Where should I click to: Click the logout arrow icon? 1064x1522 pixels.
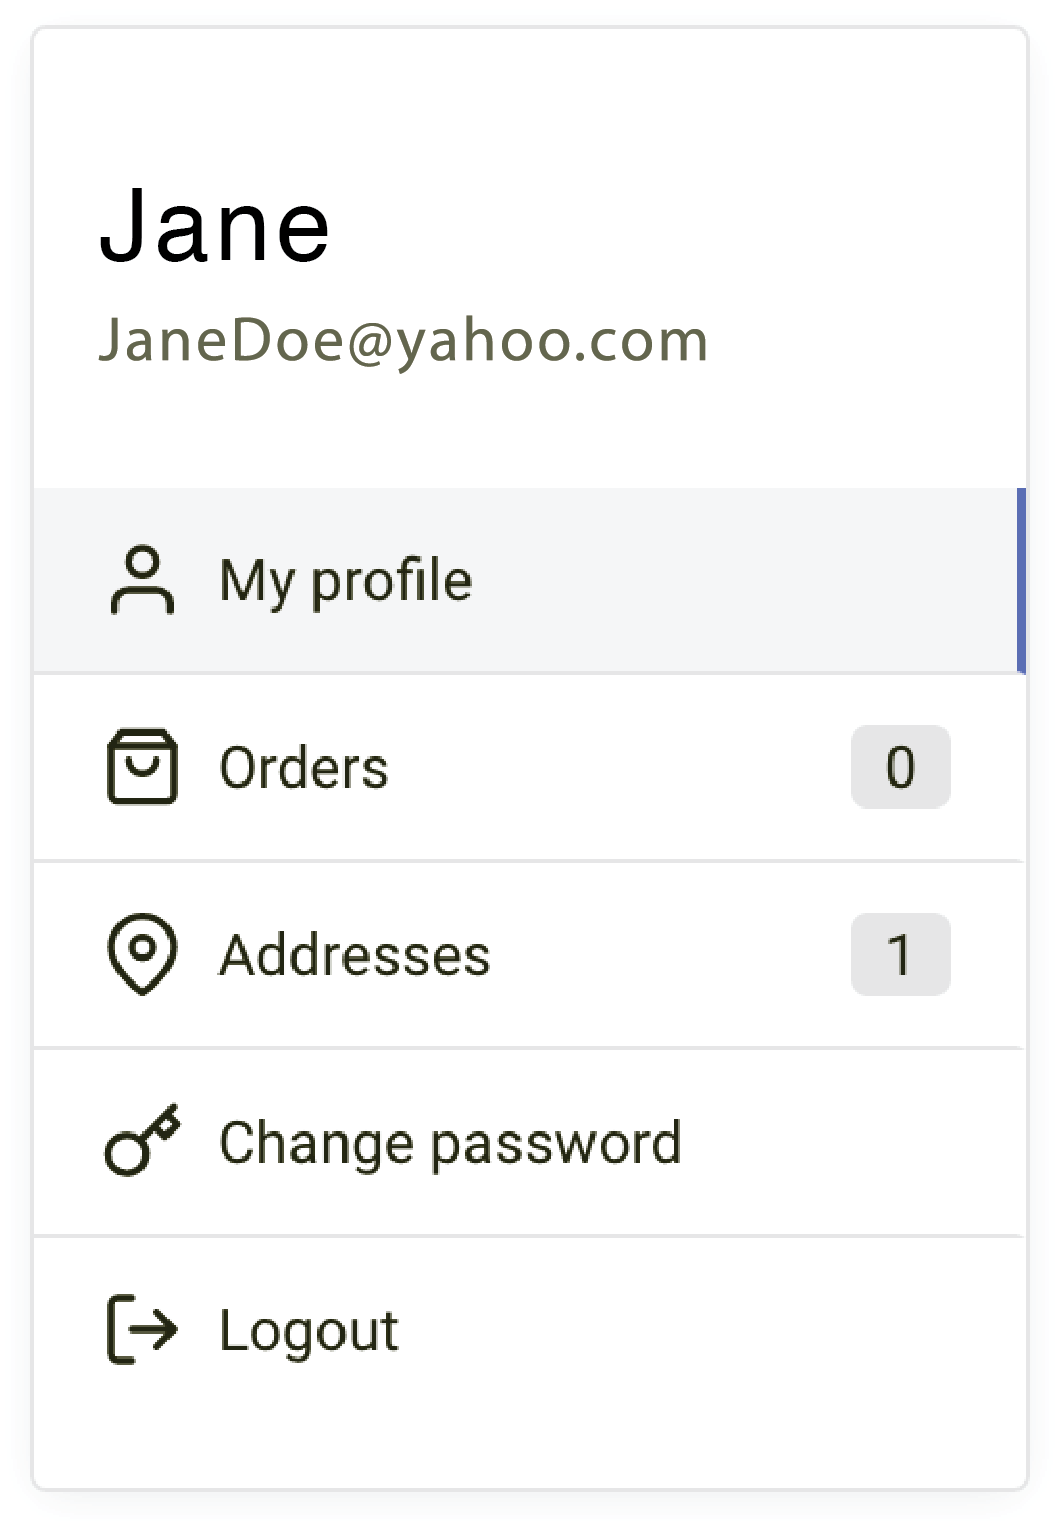(x=142, y=1329)
